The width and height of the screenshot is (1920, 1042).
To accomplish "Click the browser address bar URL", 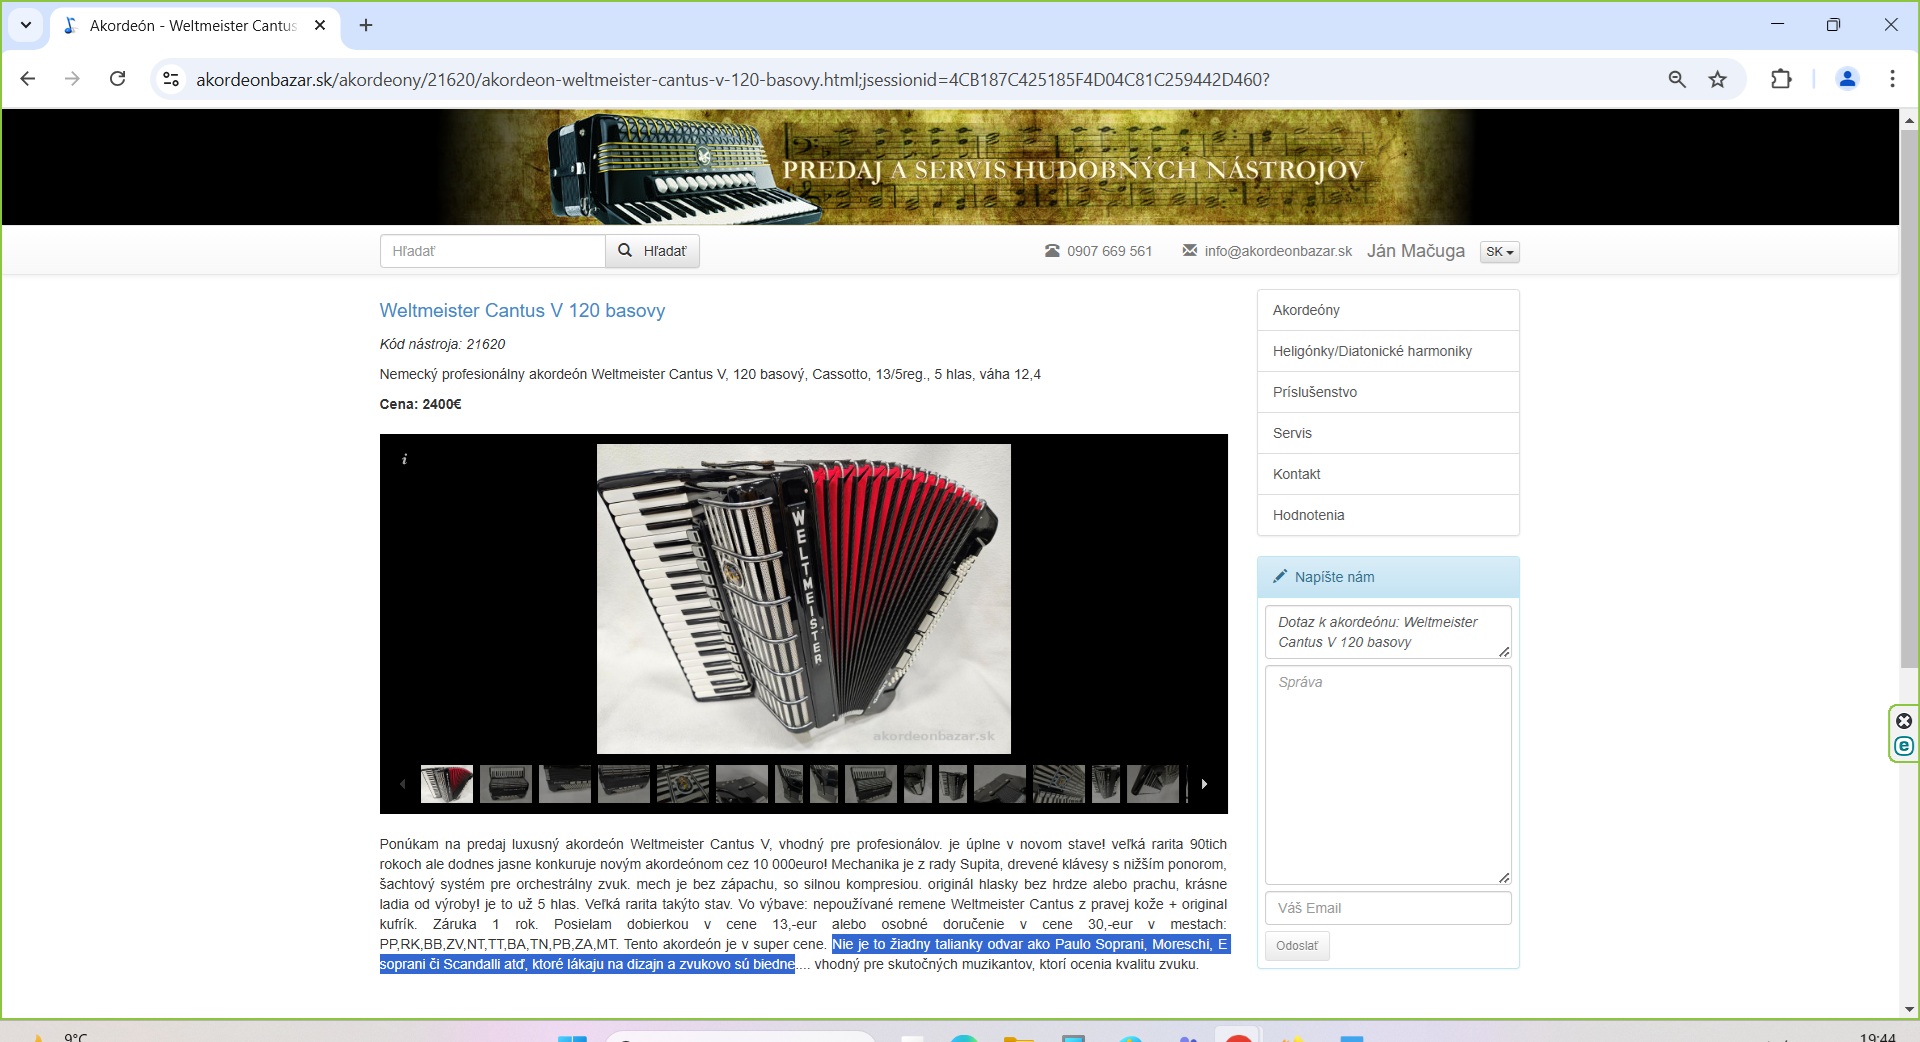I will pos(732,79).
